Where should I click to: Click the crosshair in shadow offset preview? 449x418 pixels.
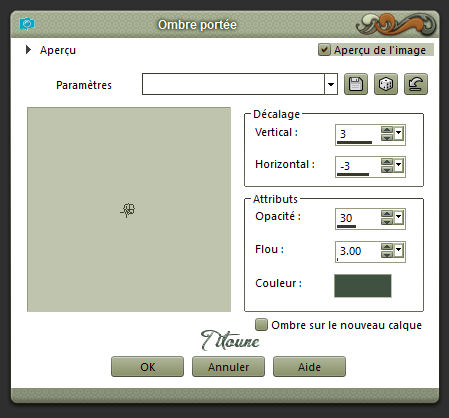[x=128, y=210]
